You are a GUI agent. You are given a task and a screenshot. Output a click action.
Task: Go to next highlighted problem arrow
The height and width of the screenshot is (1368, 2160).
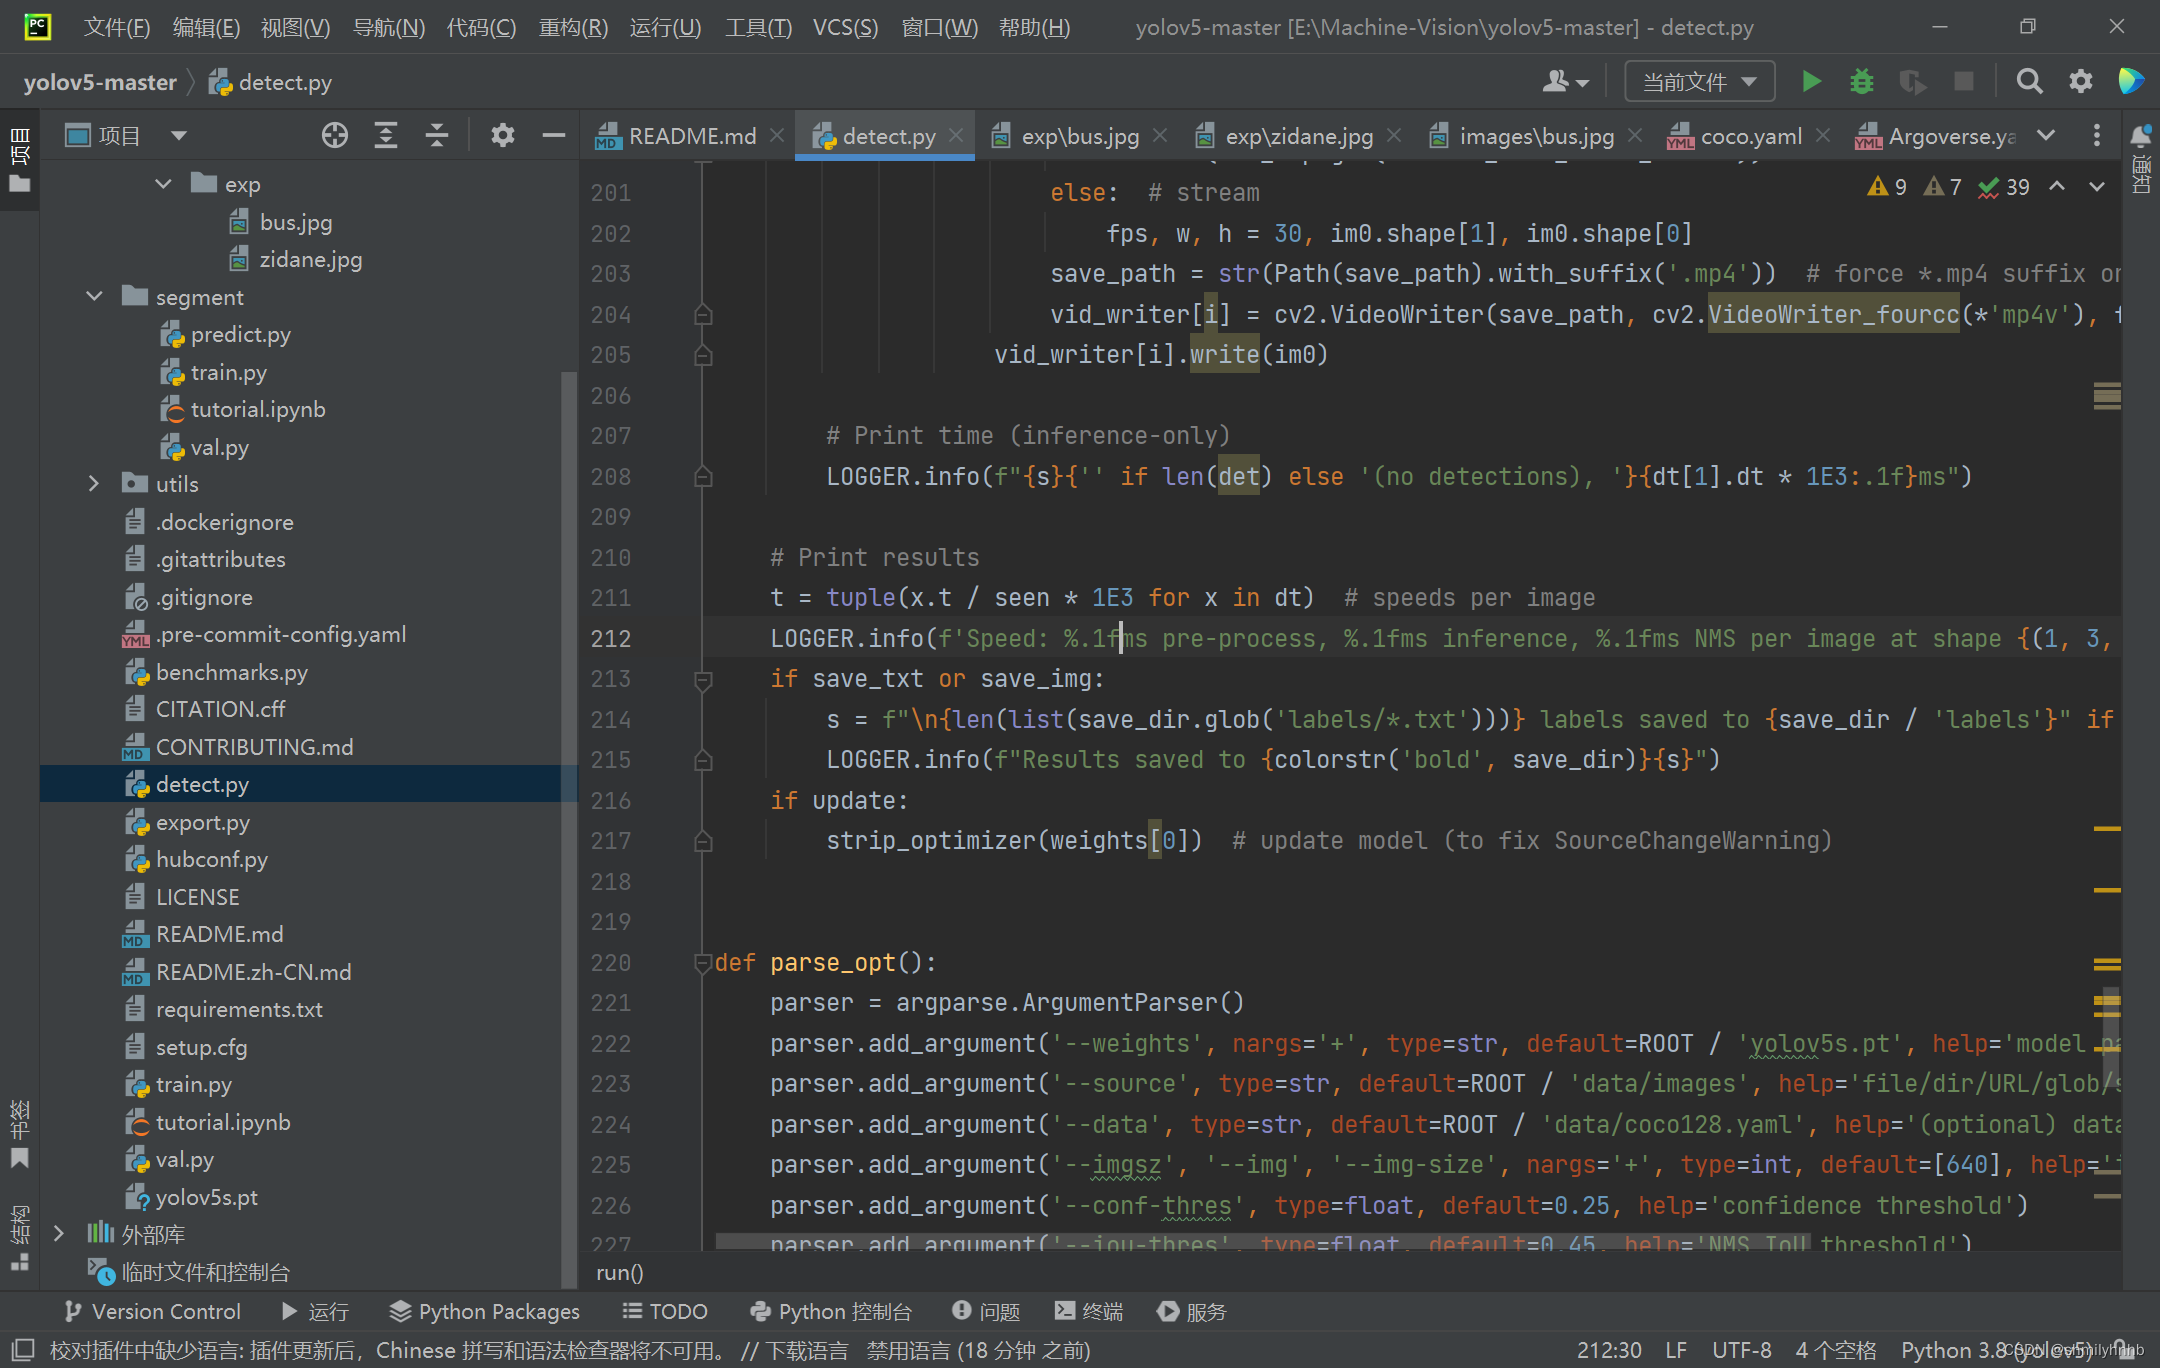(2097, 187)
